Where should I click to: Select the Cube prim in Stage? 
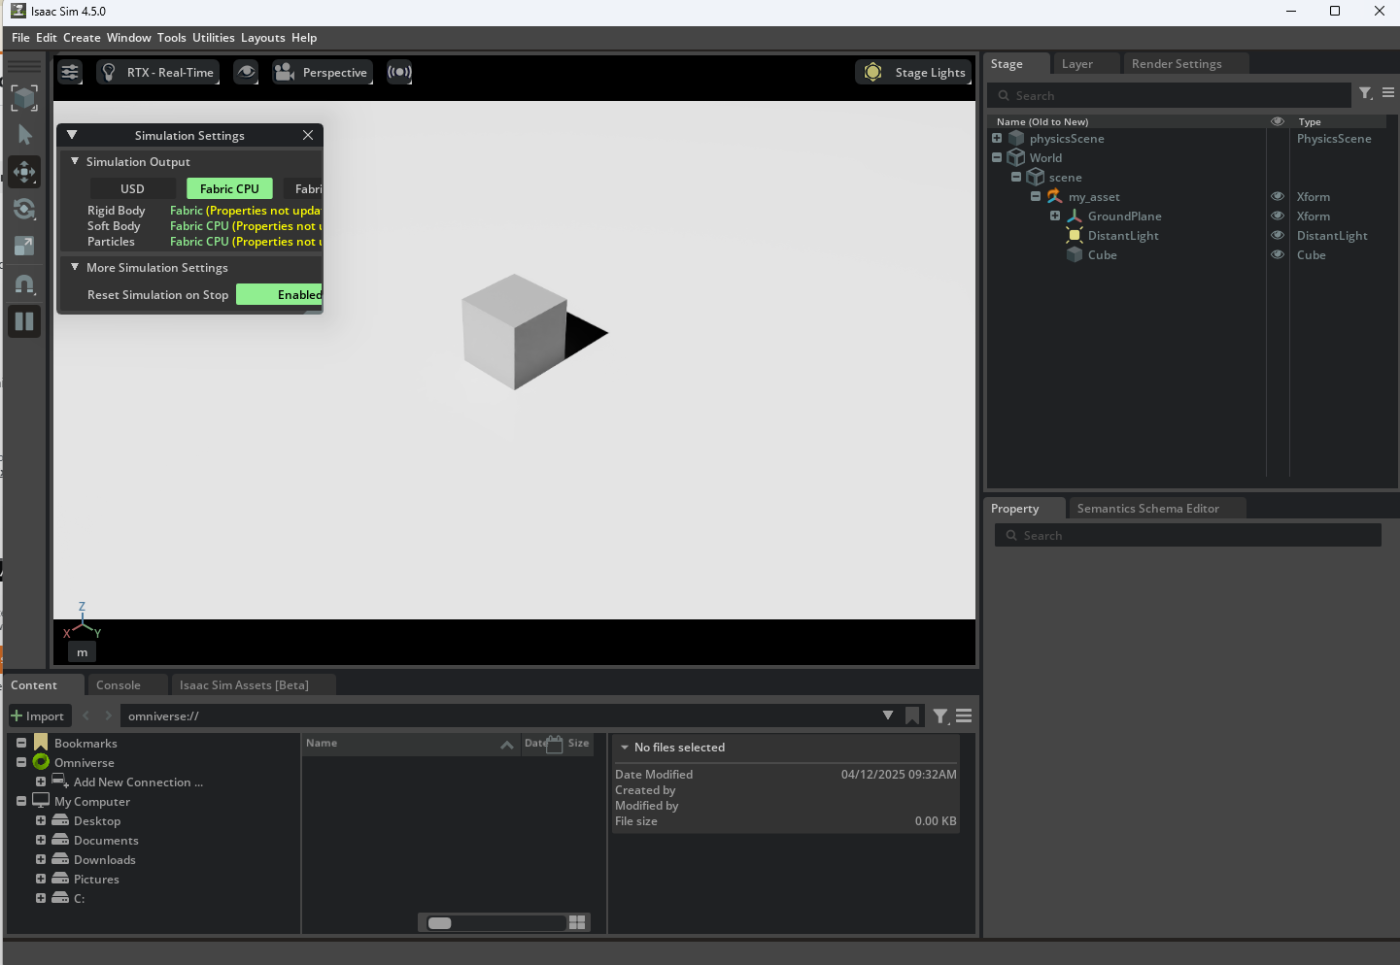pos(1102,255)
